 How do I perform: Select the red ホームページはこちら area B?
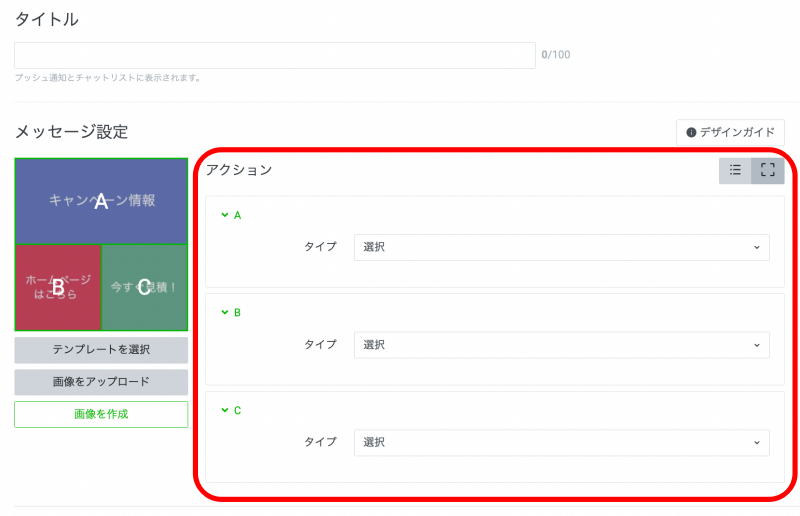point(58,288)
